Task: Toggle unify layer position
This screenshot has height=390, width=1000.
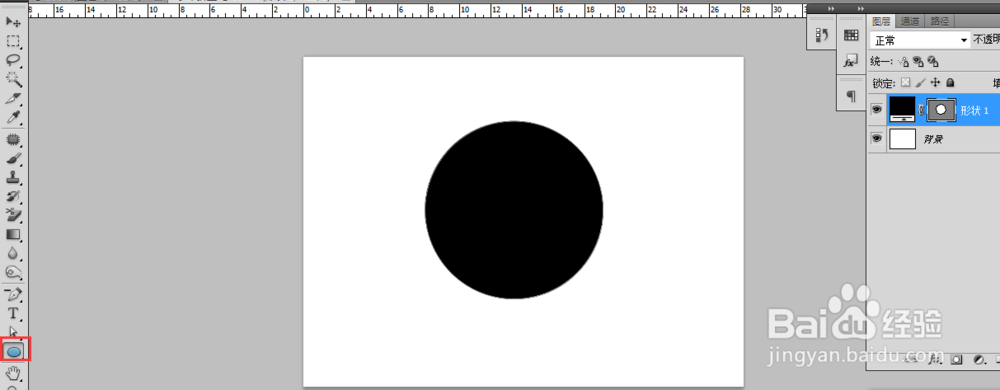Action: pos(902,62)
